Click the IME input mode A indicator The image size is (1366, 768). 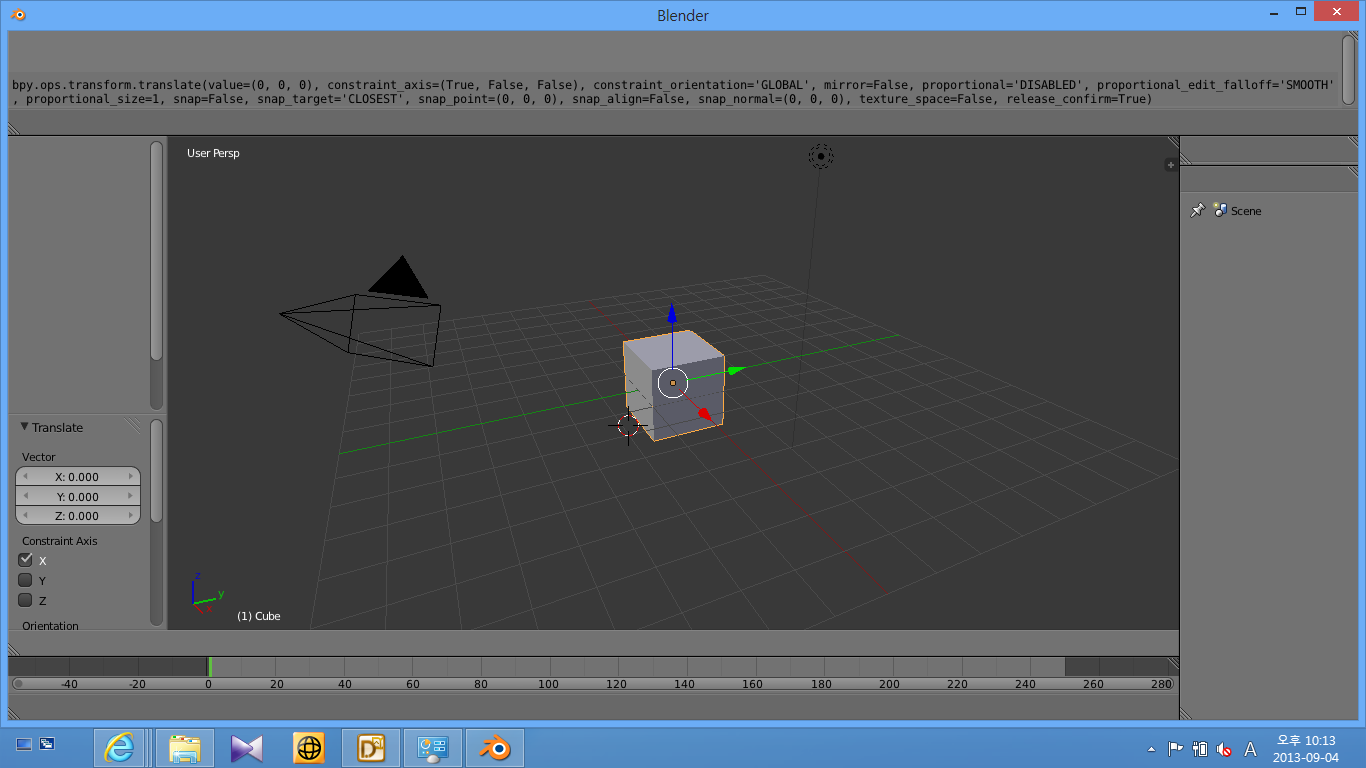coord(1250,749)
